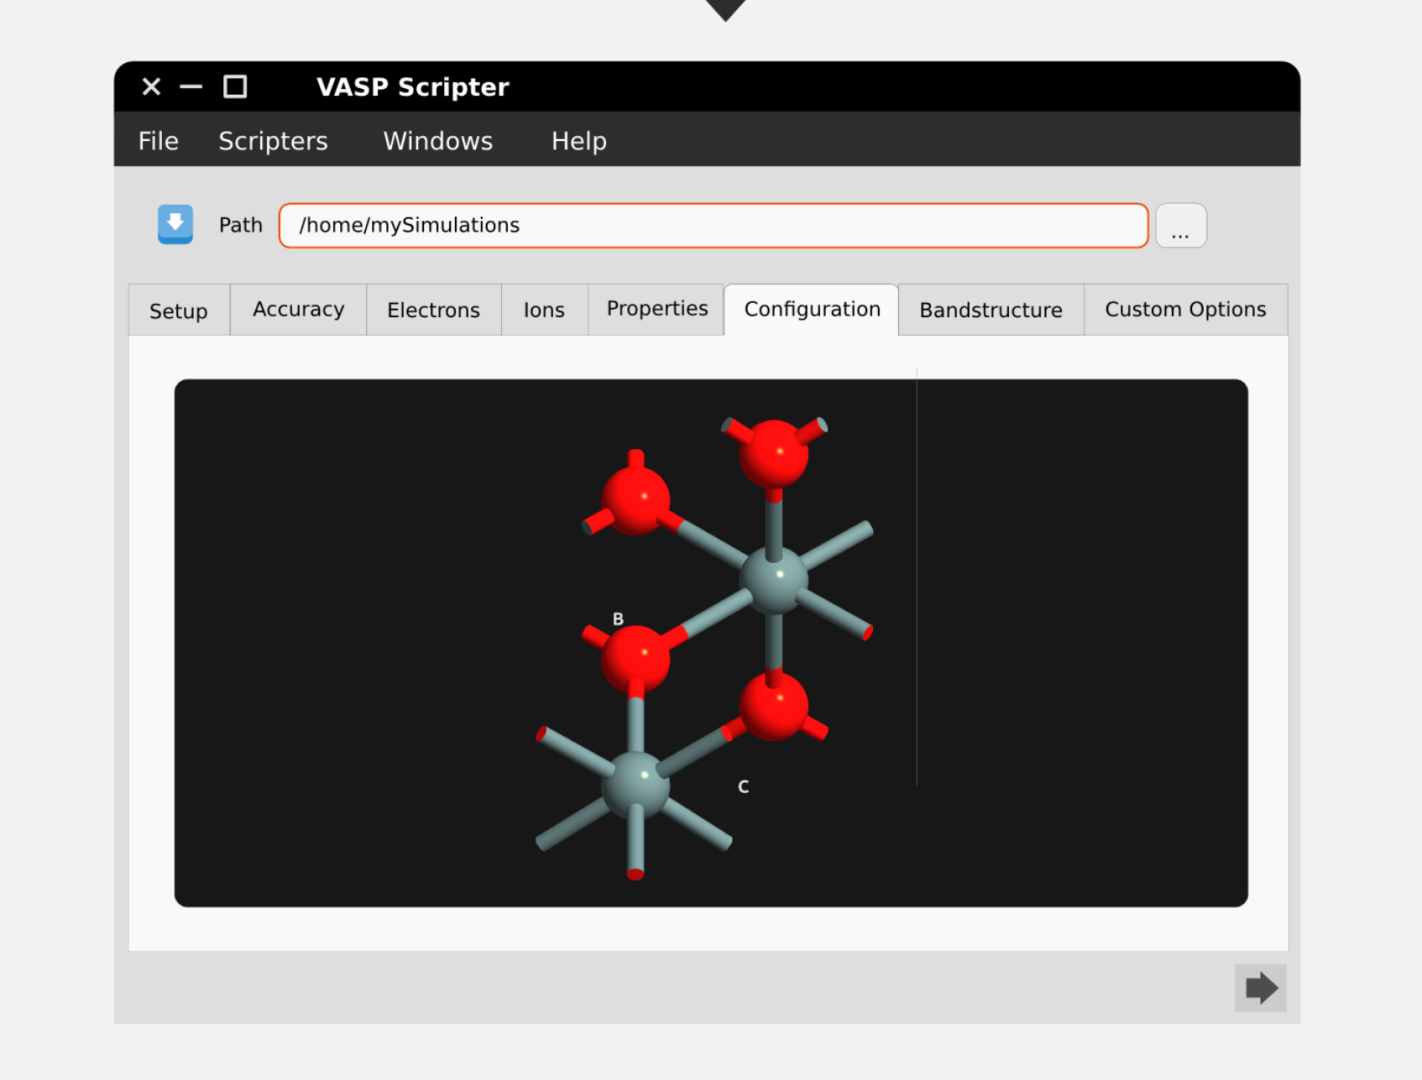
Task: Click the blue download arrow icon
Action: coord(175,224)
